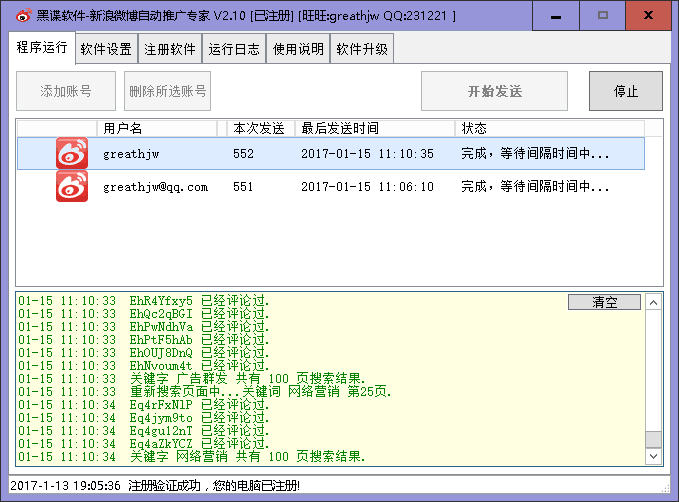Click the Weibo icon beside greathjw@qq.com

pos(72,186)
